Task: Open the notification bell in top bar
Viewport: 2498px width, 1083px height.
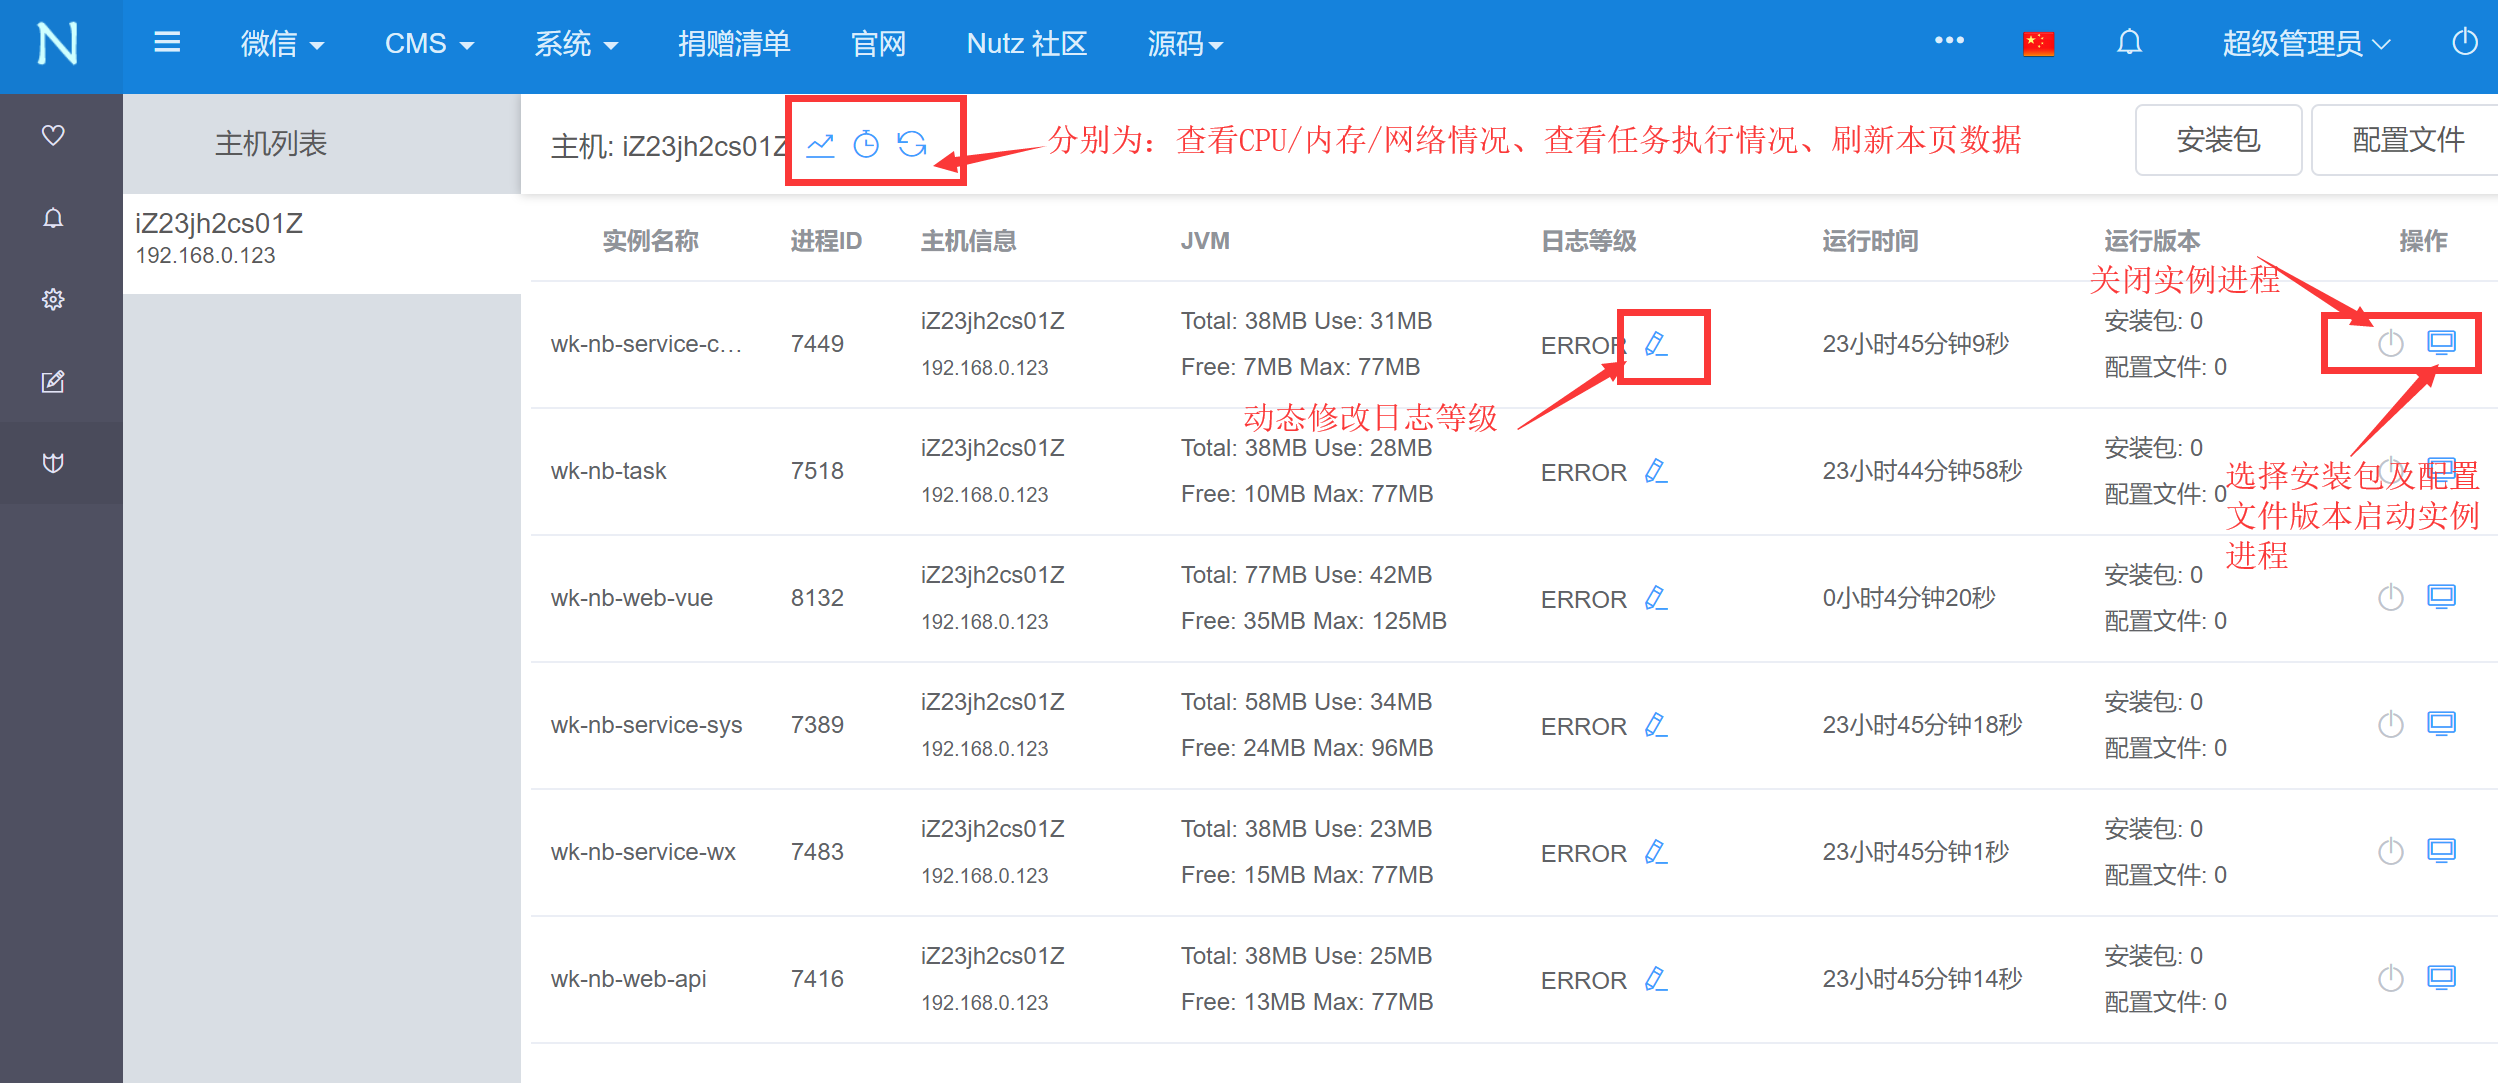Action: click(2130, 42)
